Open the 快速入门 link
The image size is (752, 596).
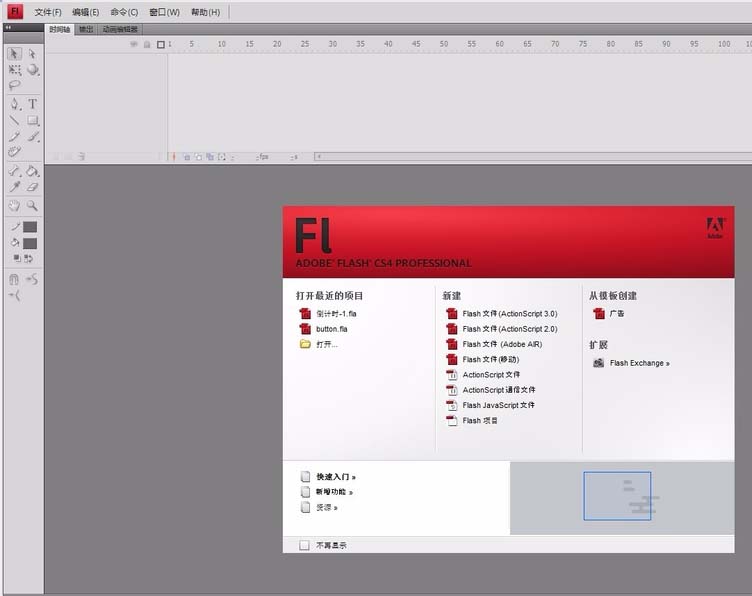pos(328,477)
